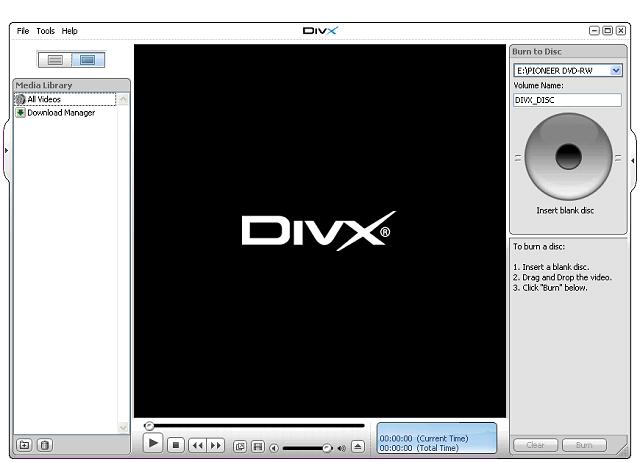
Task: Click the Burn button
Action: point(584,445)
